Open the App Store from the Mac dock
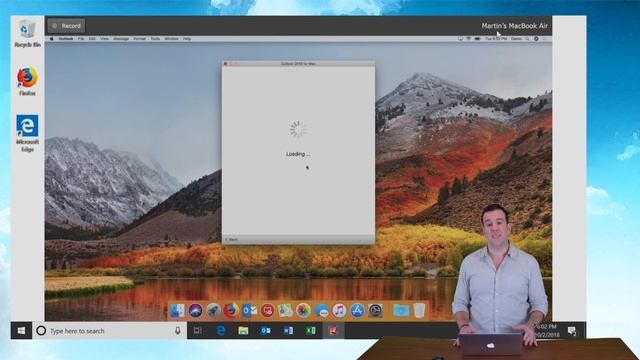 (357, 311)
